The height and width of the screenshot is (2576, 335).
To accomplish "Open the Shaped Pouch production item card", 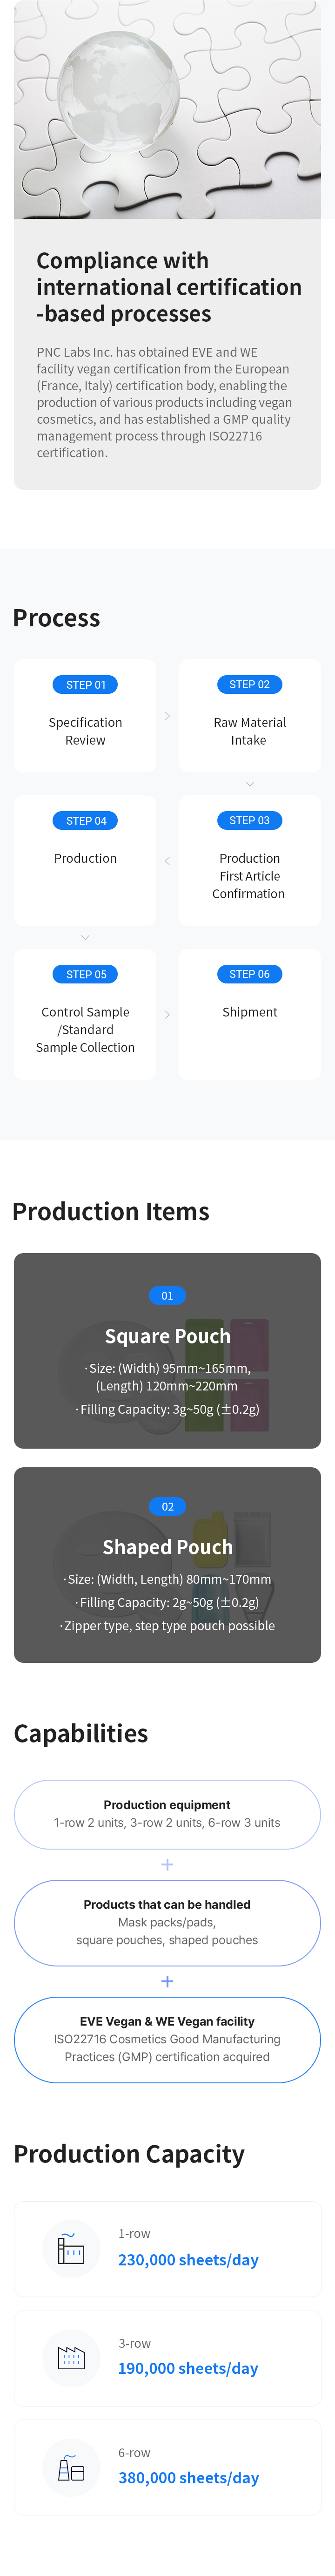I will [167, 1564].
